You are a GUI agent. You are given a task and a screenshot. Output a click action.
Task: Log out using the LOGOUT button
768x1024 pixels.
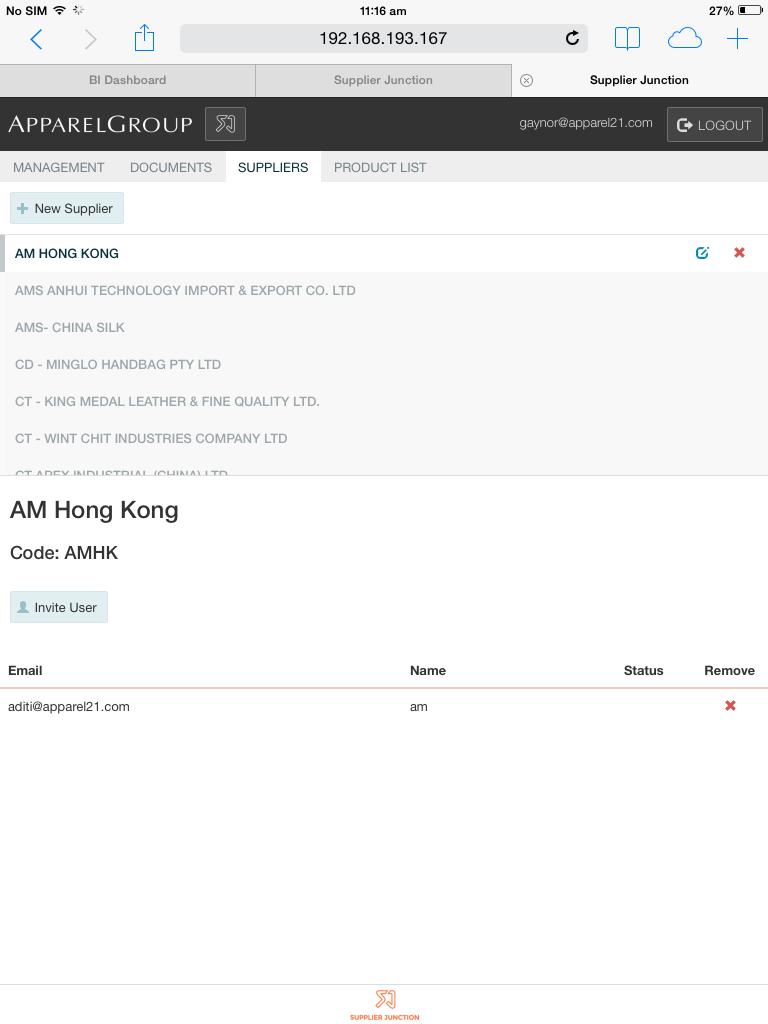pos(714,125)
